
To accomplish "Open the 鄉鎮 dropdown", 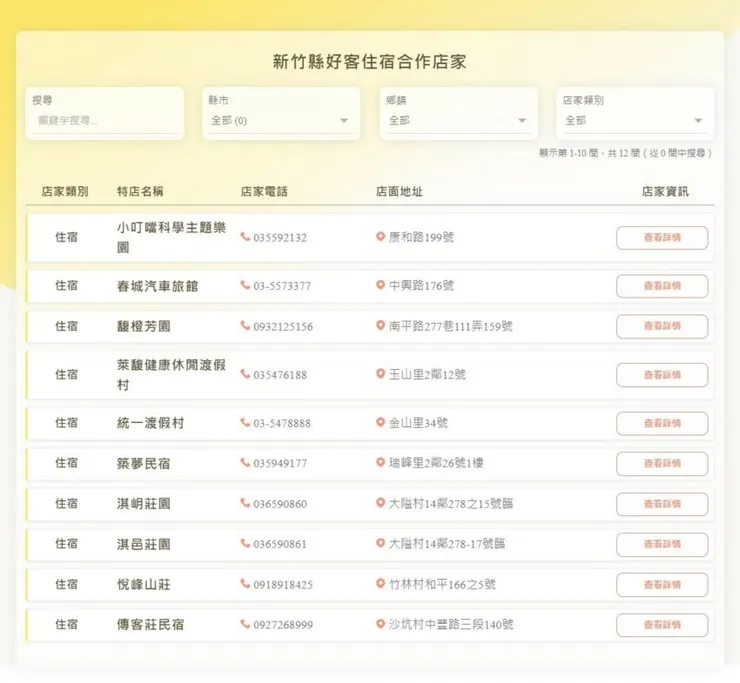I will click(458, 120).
